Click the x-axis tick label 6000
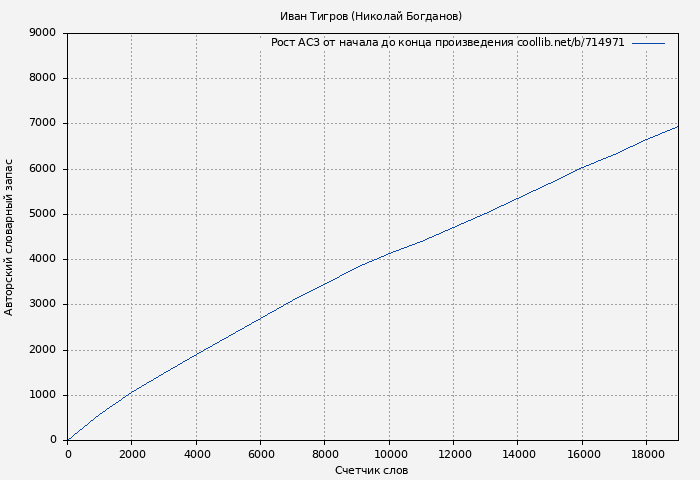The height and width of the screenshot is (480, 700). tap(260, 454)
